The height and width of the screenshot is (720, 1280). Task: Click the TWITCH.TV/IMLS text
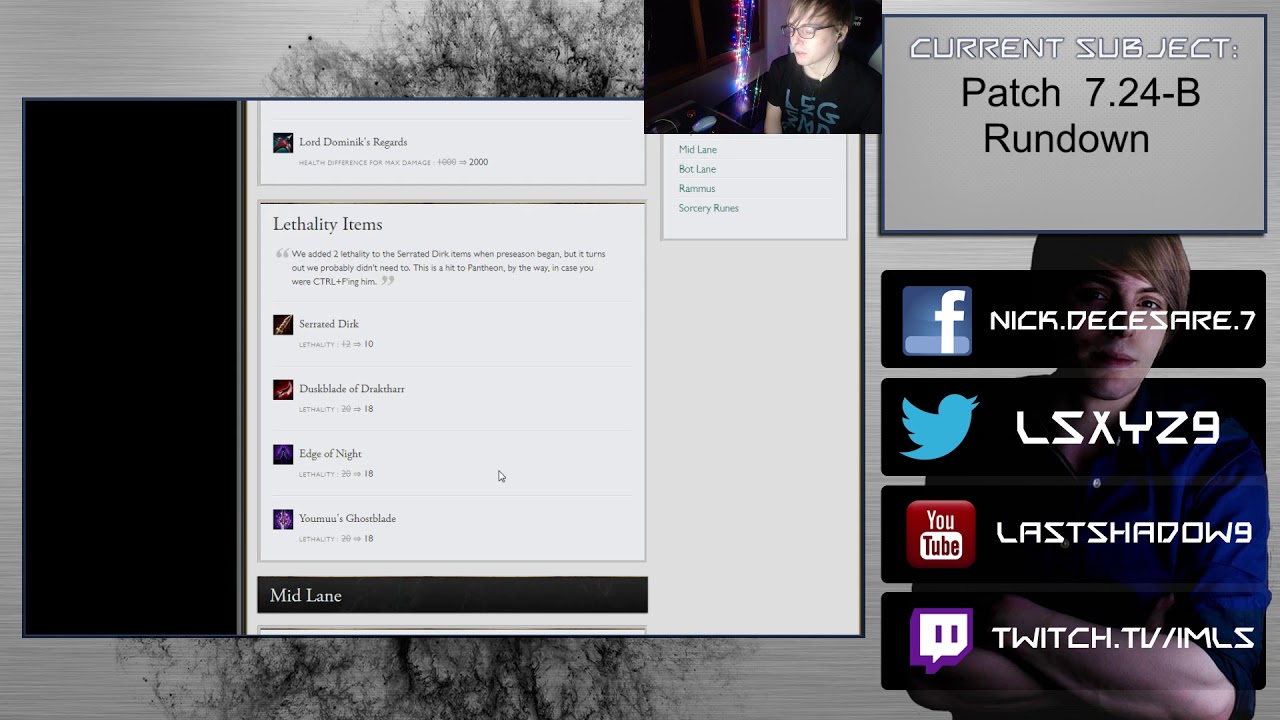tap(1123, 639)
